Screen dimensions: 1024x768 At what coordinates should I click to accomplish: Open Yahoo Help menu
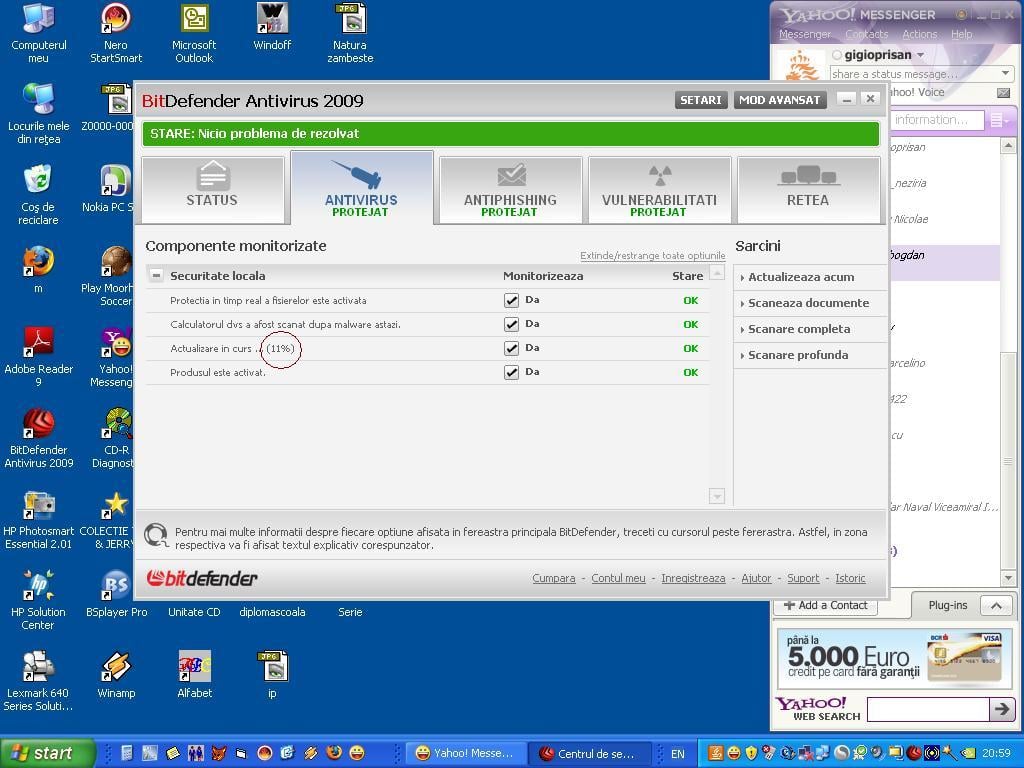(x=961, y=34)
